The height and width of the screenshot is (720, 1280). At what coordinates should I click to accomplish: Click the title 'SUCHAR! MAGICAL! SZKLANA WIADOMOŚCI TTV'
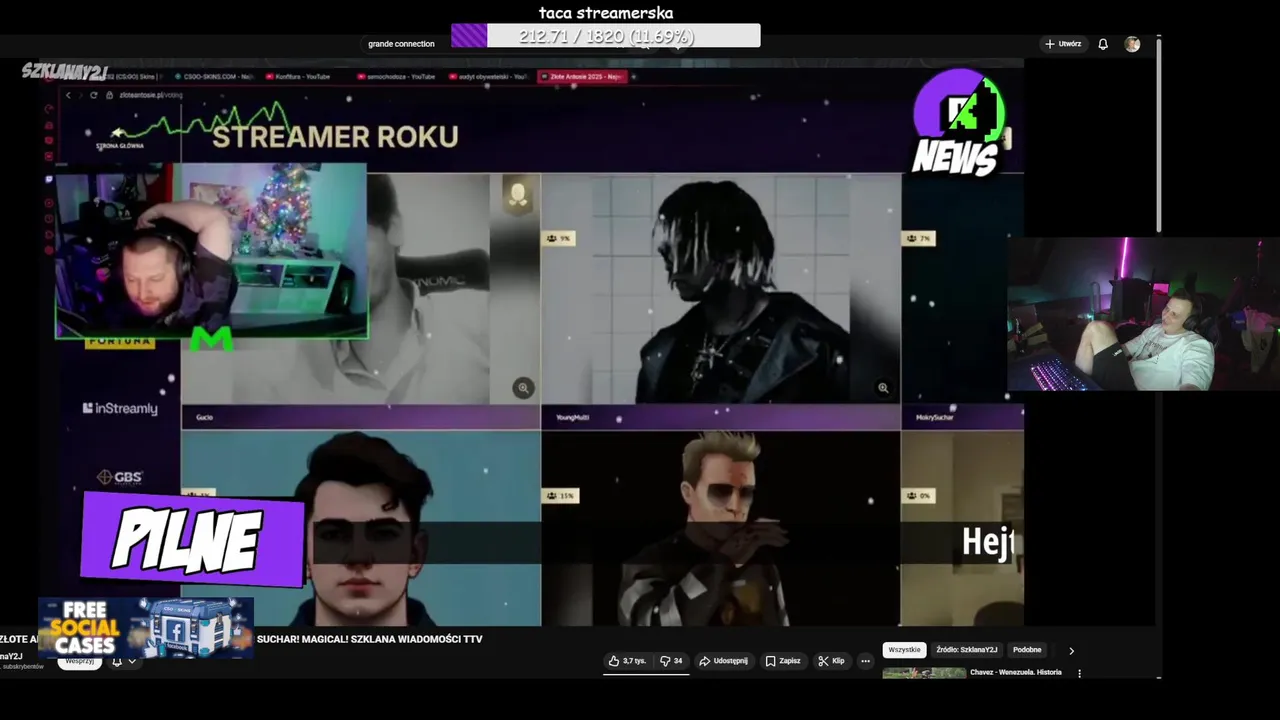point(369,639)
